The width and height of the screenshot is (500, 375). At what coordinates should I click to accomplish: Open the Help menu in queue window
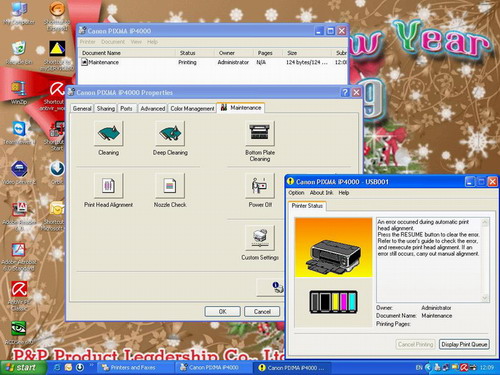[x=152, y=42]
